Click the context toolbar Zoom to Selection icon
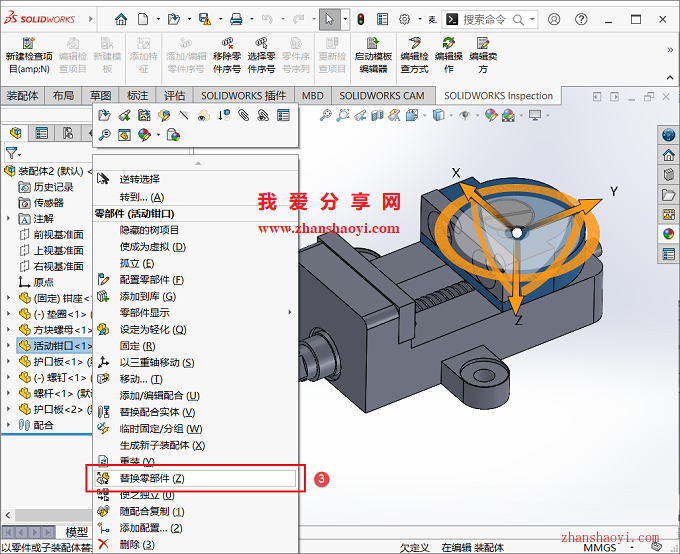This screenshot has width=680, height=554. pyautogui.click(x=105, y=135)
